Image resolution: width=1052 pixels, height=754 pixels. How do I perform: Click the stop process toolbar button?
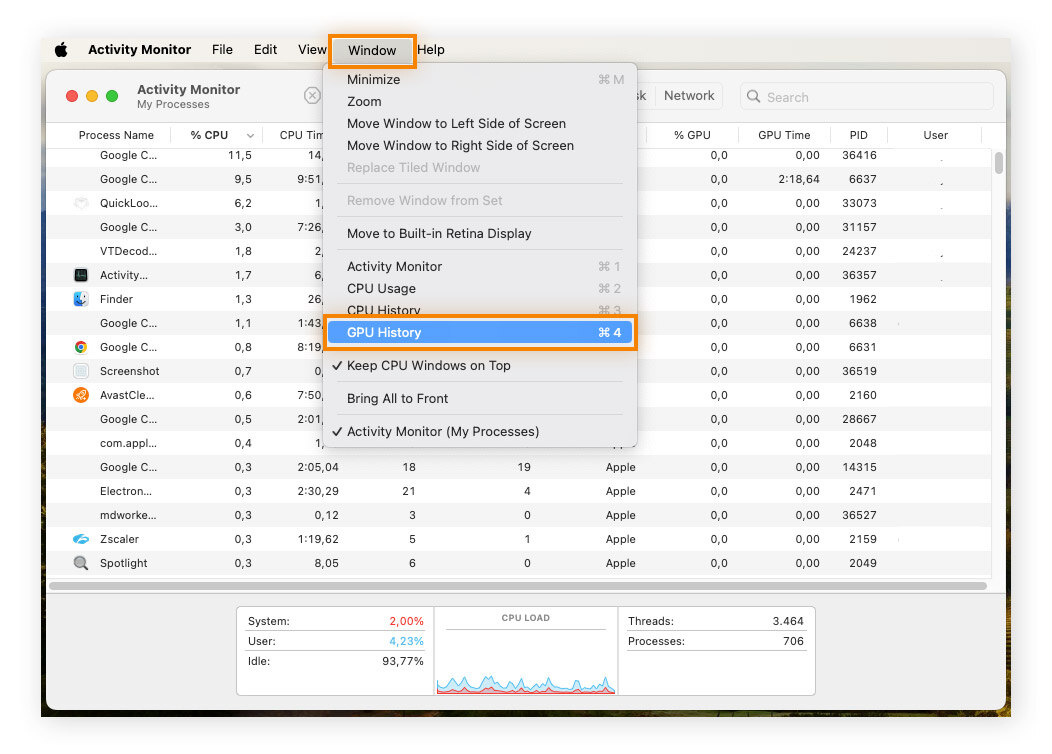[312, 95]
